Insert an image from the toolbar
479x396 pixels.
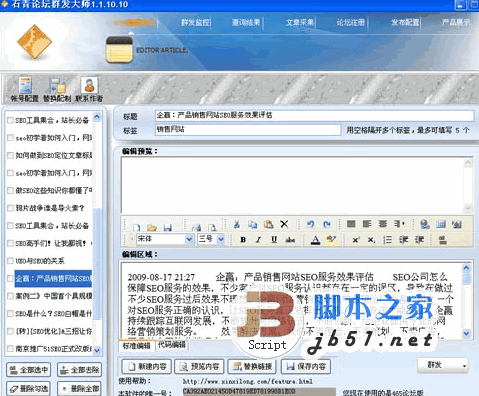click(457, 224)
